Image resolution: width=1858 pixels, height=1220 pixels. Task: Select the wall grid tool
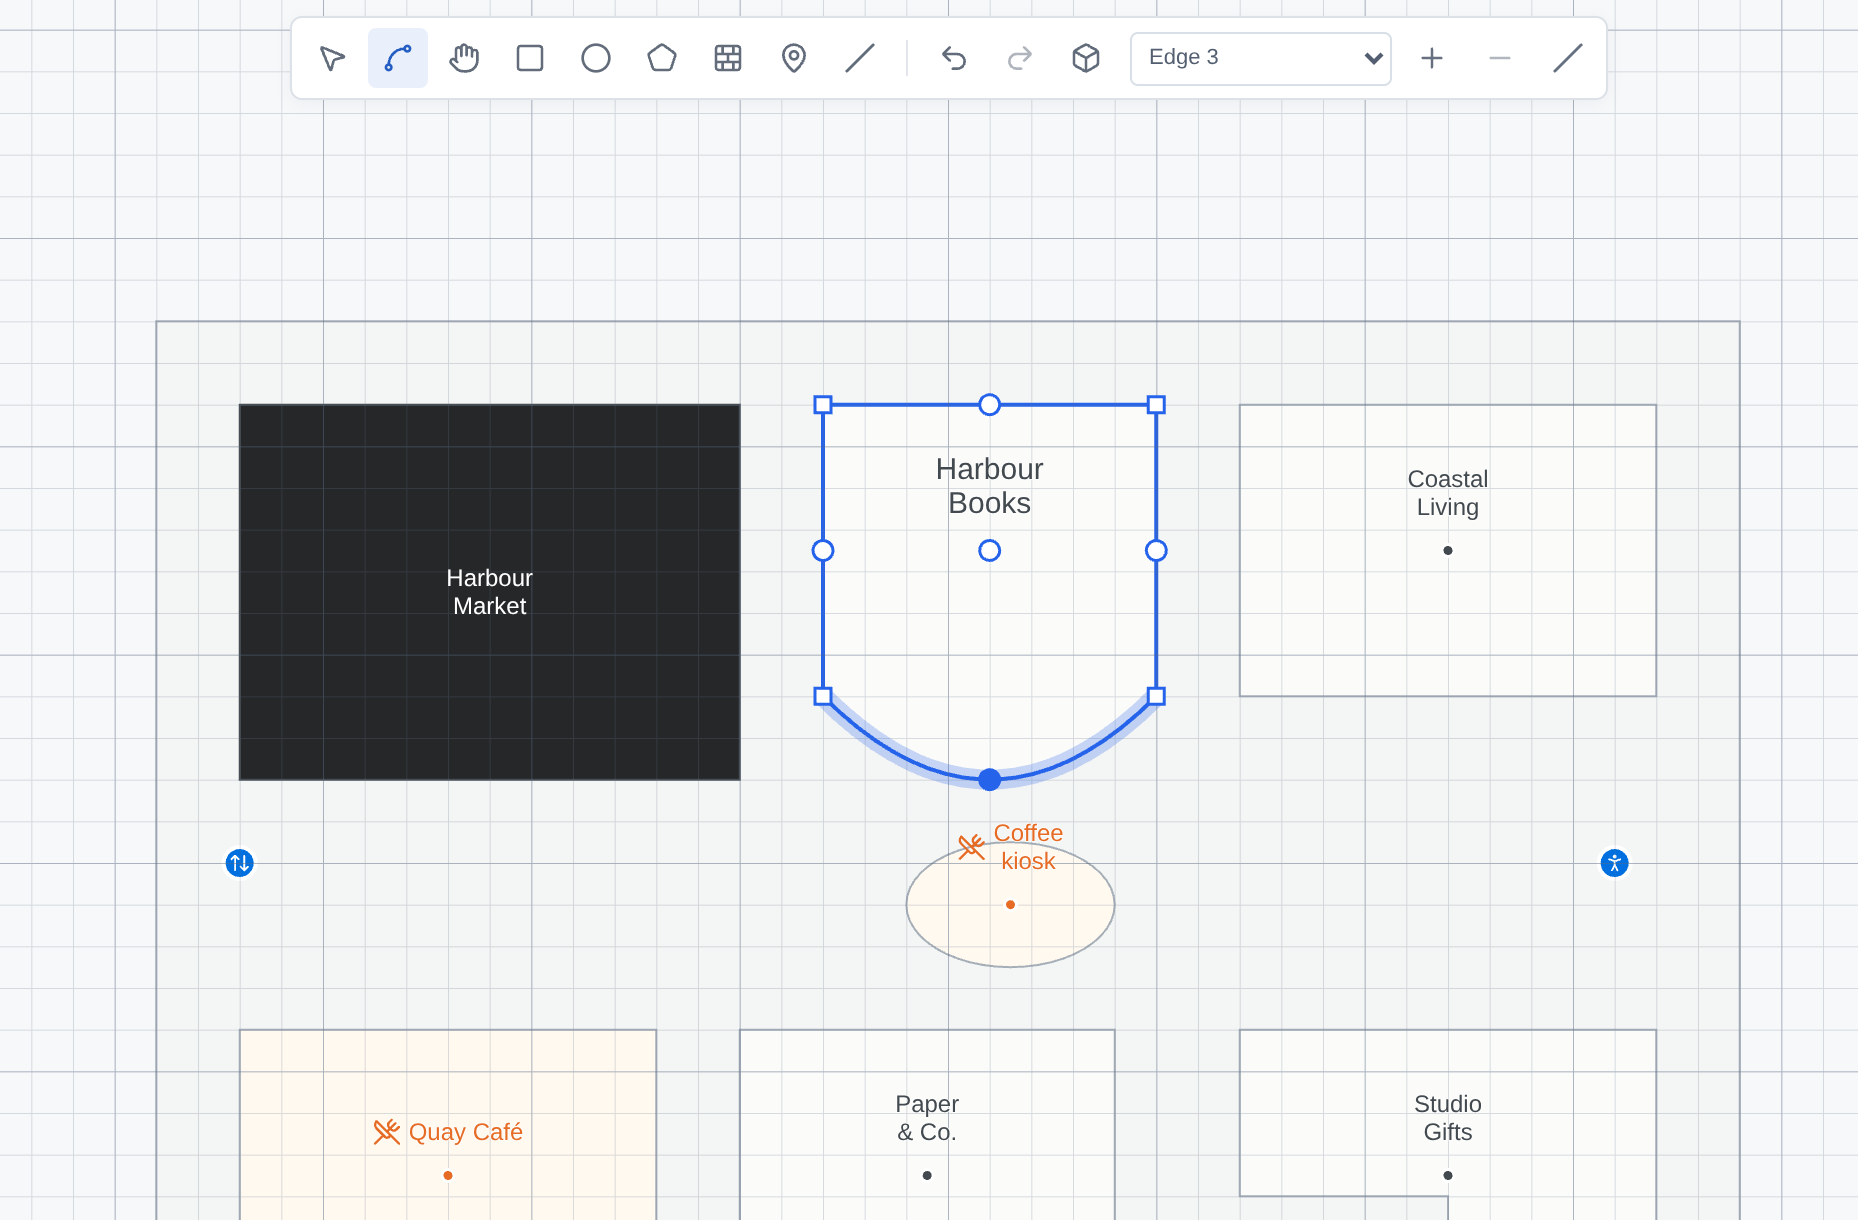click(x=728, y=58)
